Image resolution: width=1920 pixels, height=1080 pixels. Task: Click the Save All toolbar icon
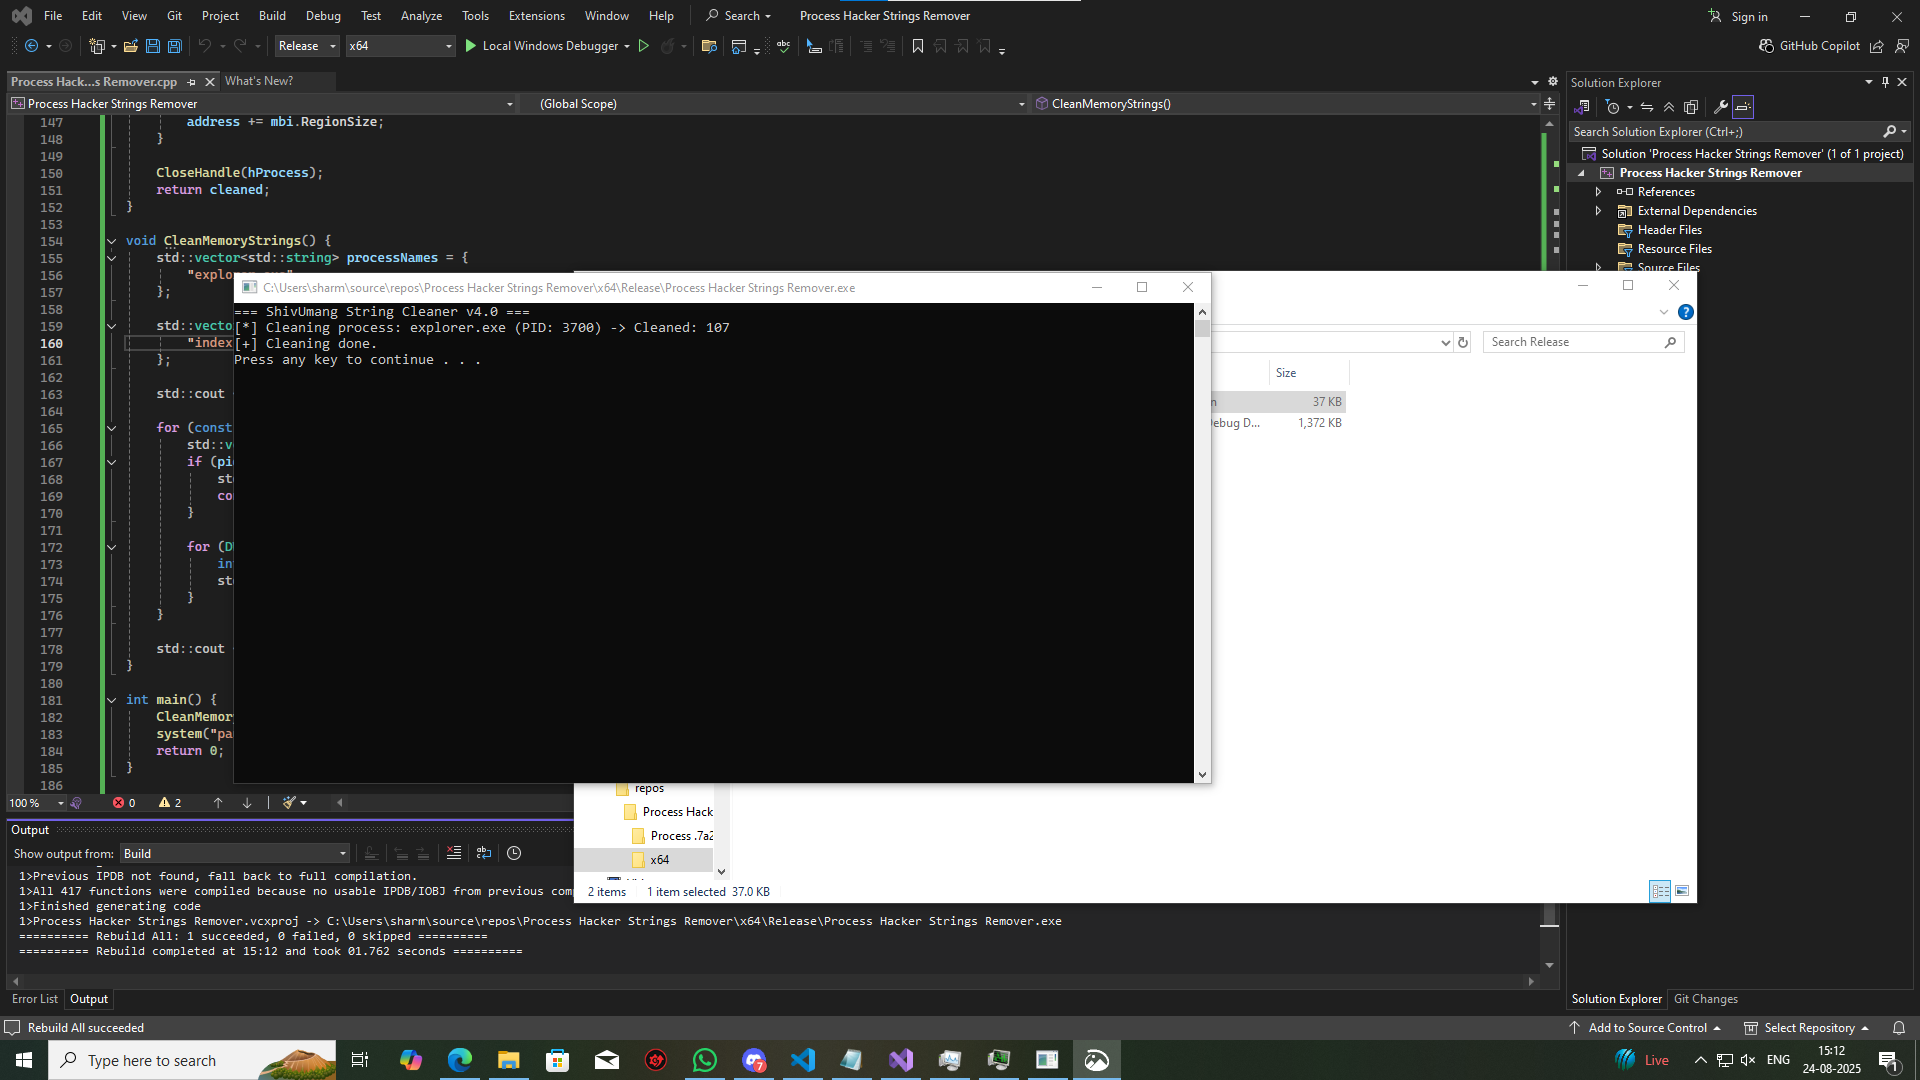pyautogui.click(x=174, y=46)
